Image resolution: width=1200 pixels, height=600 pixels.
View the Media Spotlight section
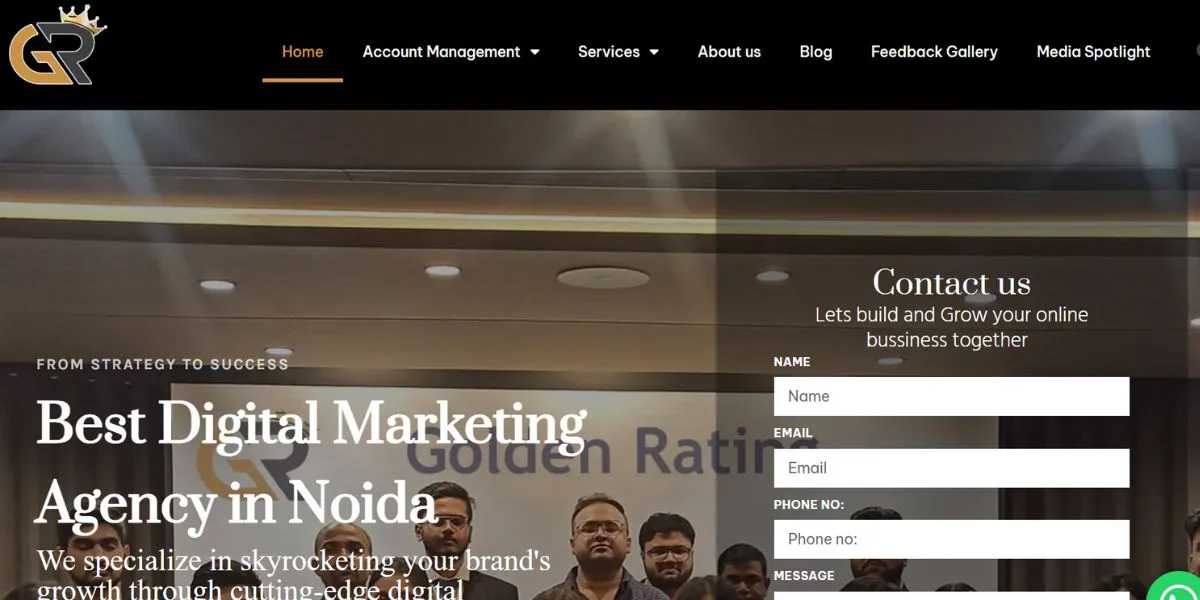coord(1093,52)
